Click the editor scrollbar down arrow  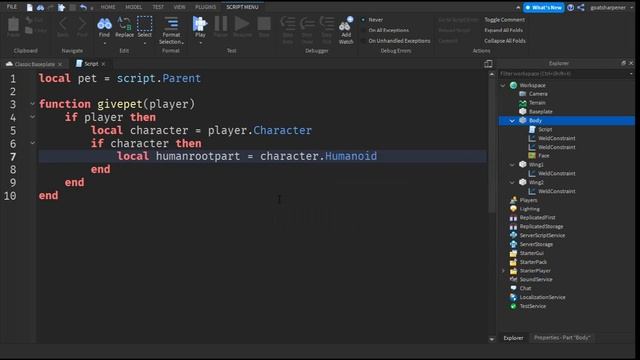[x=491, y=339]
